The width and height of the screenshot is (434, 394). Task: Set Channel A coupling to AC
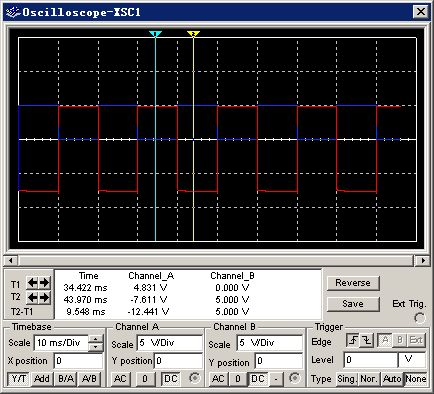coord(120,379)
